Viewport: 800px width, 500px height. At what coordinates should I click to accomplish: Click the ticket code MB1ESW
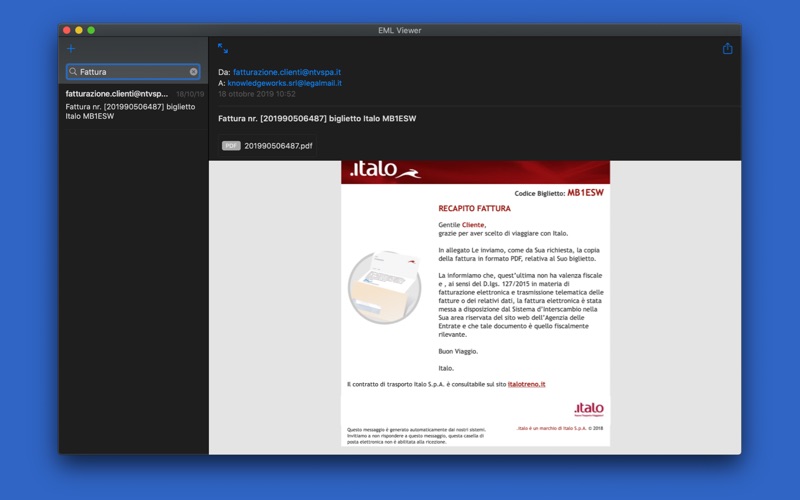tap(585, 193)
